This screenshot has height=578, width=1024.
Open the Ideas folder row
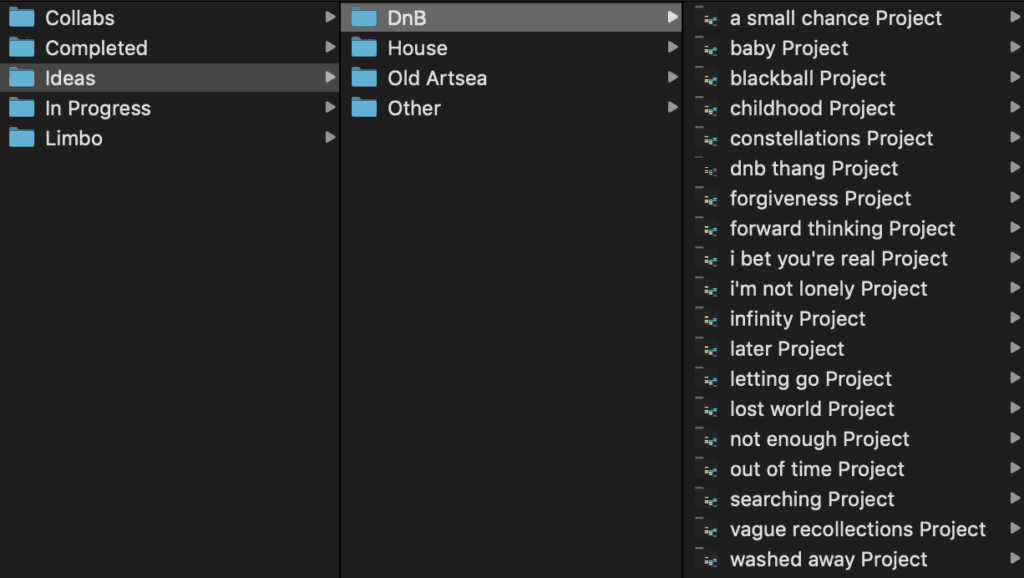click(170, 78)
